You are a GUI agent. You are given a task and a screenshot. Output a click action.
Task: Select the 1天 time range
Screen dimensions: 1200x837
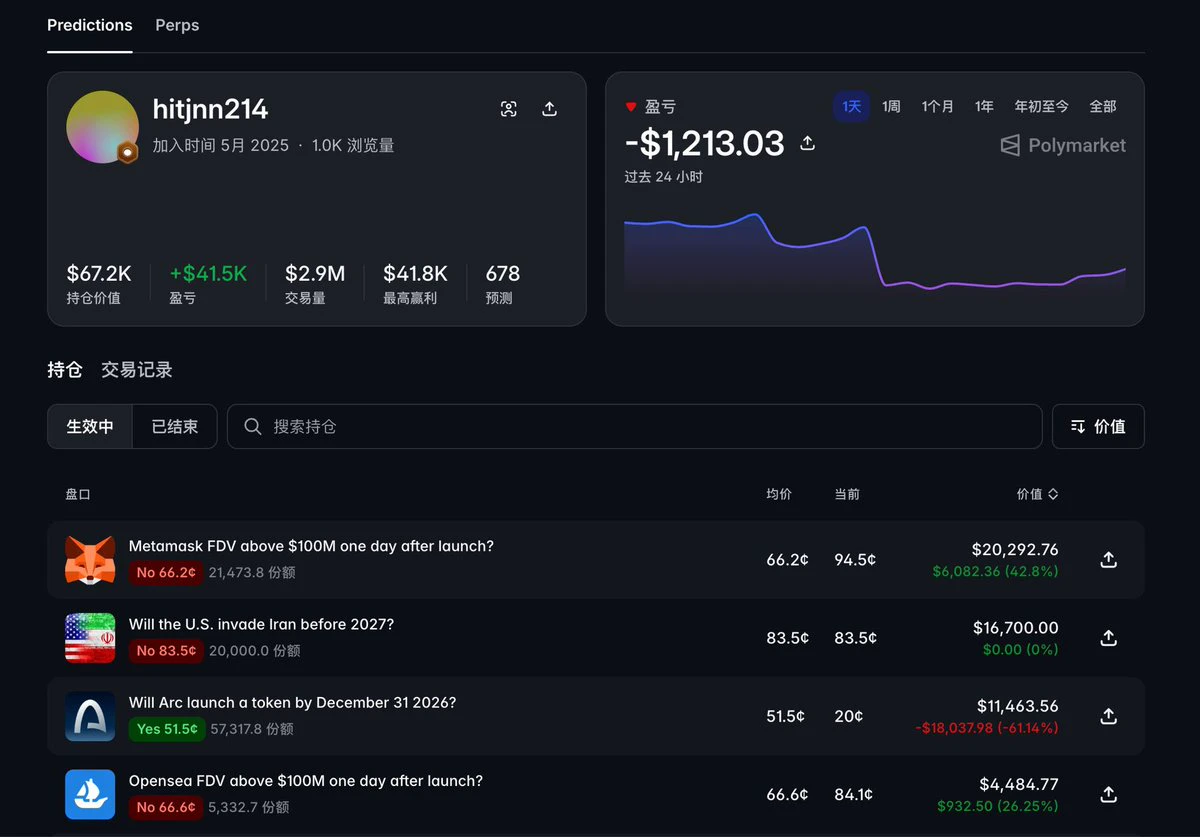coord(852,106)
